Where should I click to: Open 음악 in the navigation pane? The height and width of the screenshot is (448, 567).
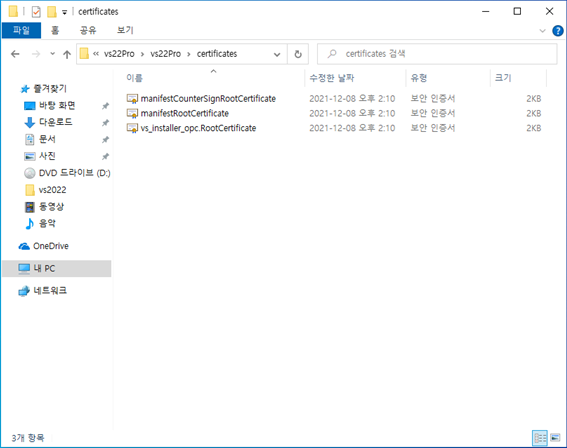point(47,223)
